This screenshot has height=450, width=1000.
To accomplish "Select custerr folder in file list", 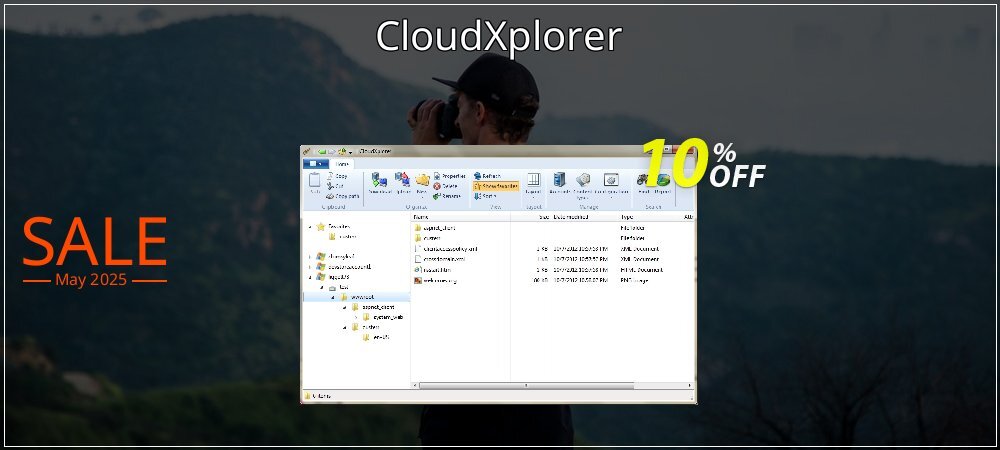I will pyautogui.click(x=428, y=238).
